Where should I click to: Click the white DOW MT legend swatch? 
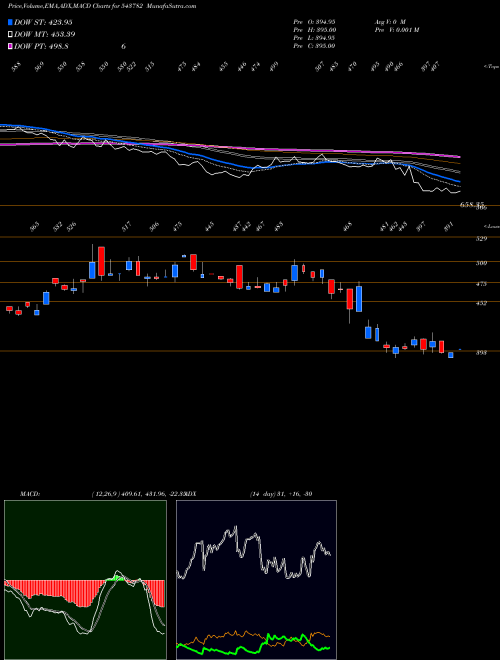point(10,35)
